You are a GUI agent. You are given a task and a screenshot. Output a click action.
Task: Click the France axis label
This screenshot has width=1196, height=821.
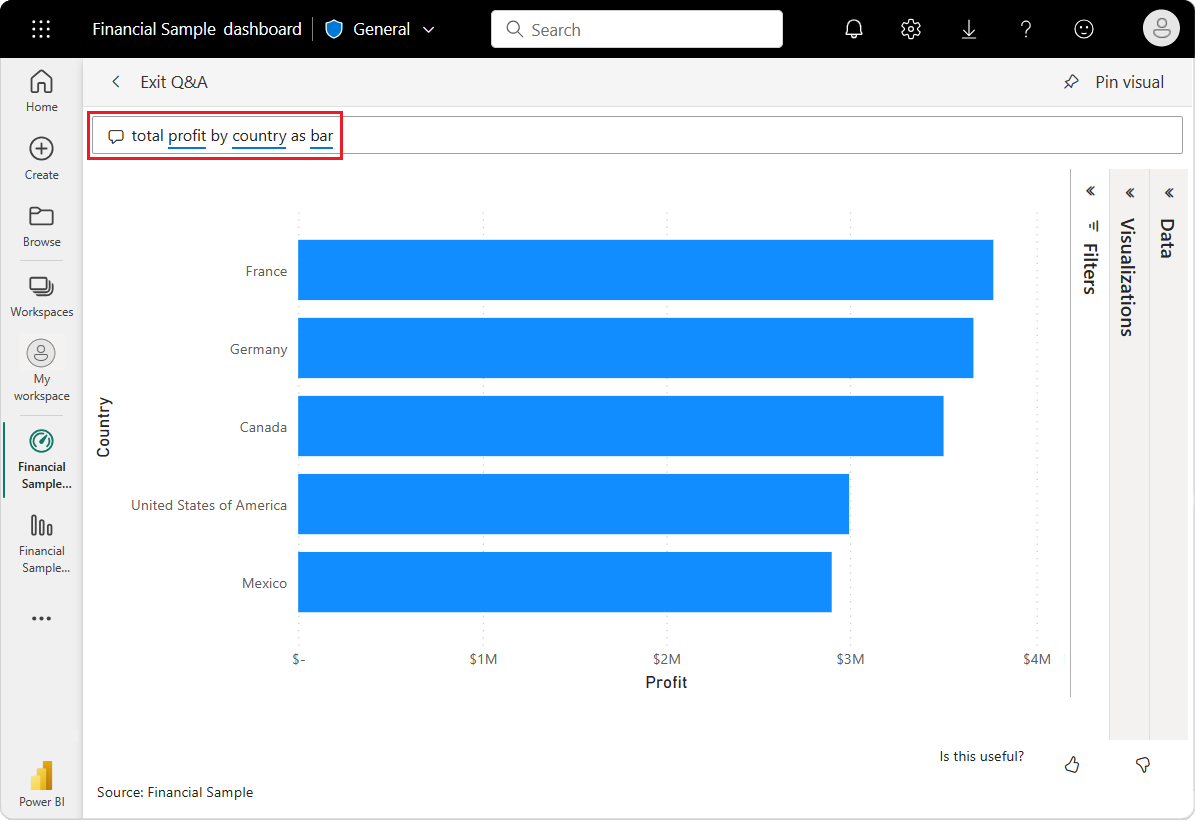[x=266, y=271]
